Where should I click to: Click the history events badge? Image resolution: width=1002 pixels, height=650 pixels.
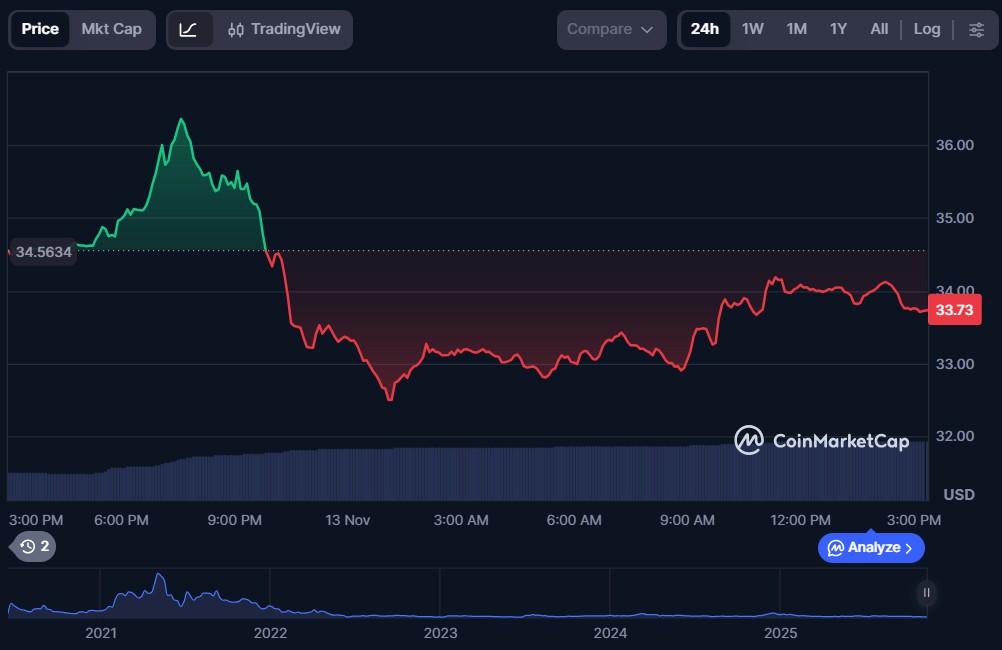click(x=35, y=546)
